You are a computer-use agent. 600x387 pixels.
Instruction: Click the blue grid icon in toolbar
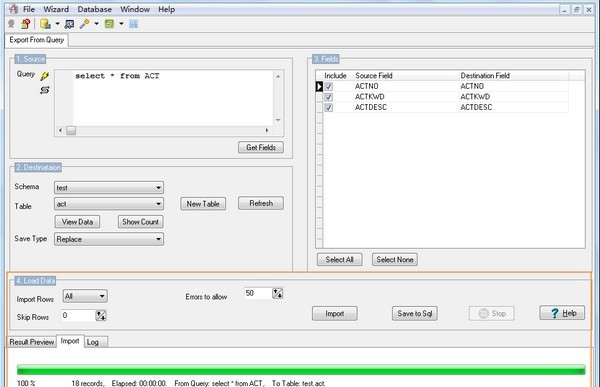[x=134, y=24]
